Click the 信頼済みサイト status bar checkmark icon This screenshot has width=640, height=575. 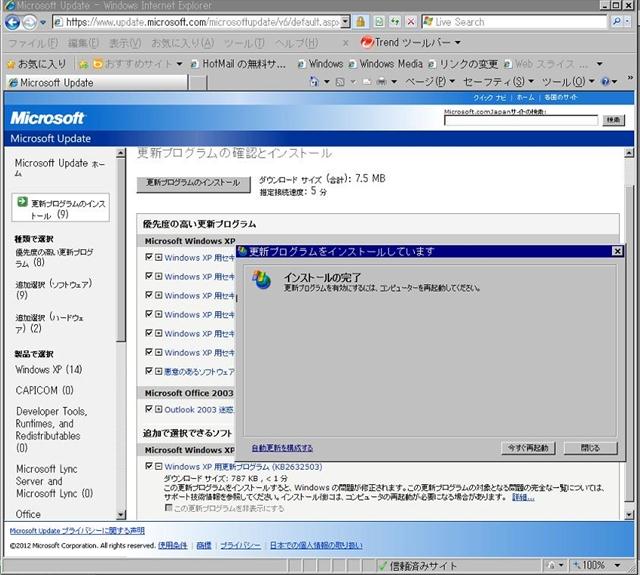pyautogui.click(x=383, y=566)
